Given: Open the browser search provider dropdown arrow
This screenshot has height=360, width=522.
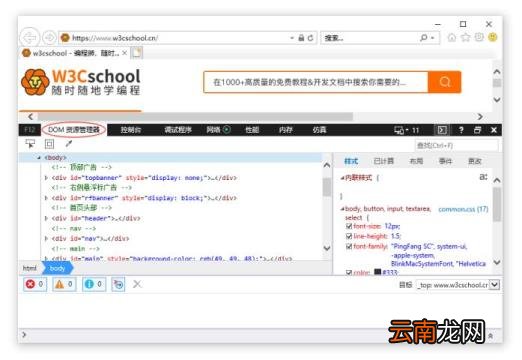Looking at the screenshot, I should click(x=432, y=38).
